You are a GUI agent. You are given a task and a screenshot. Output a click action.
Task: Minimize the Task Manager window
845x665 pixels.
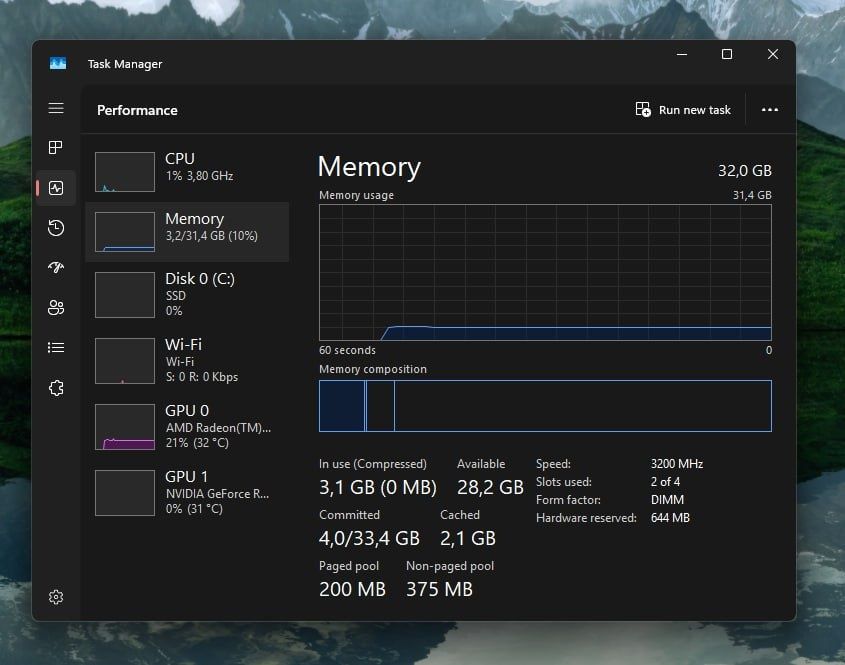(x=682, y=54)
